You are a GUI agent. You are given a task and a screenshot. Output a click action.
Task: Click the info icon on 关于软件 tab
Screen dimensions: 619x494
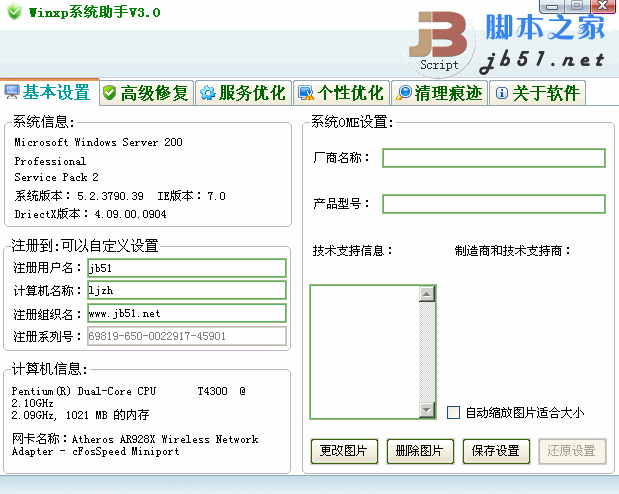click(501, 93)
